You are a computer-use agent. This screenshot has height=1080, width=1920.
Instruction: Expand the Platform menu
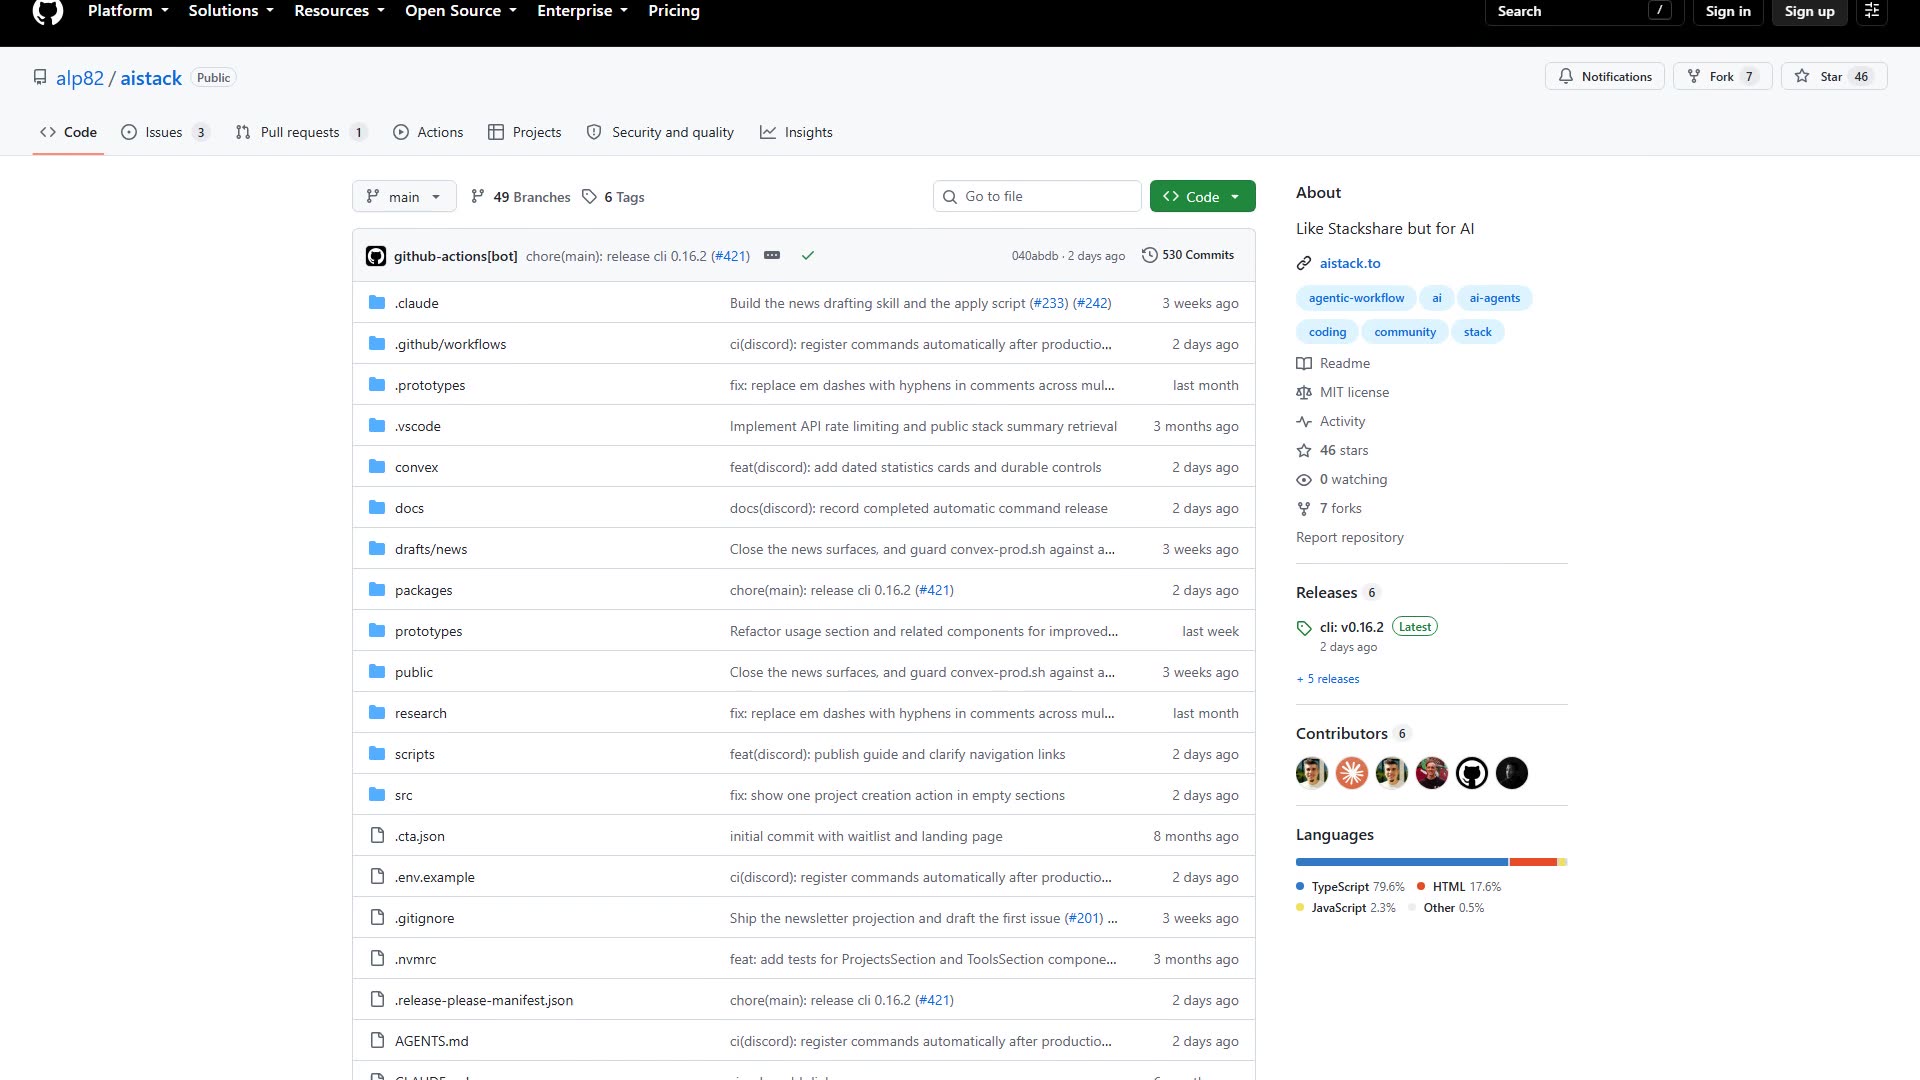[128, 11]
